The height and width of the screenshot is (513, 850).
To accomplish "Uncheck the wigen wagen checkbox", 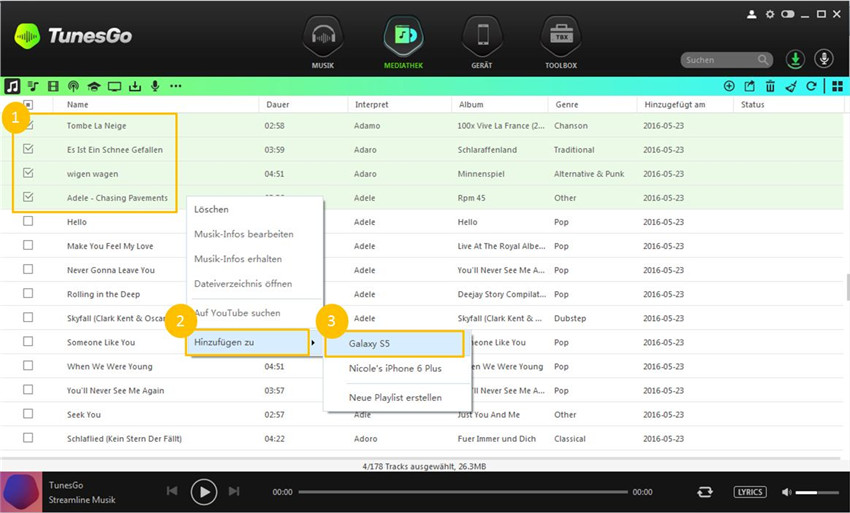I will tap(28, 173).
